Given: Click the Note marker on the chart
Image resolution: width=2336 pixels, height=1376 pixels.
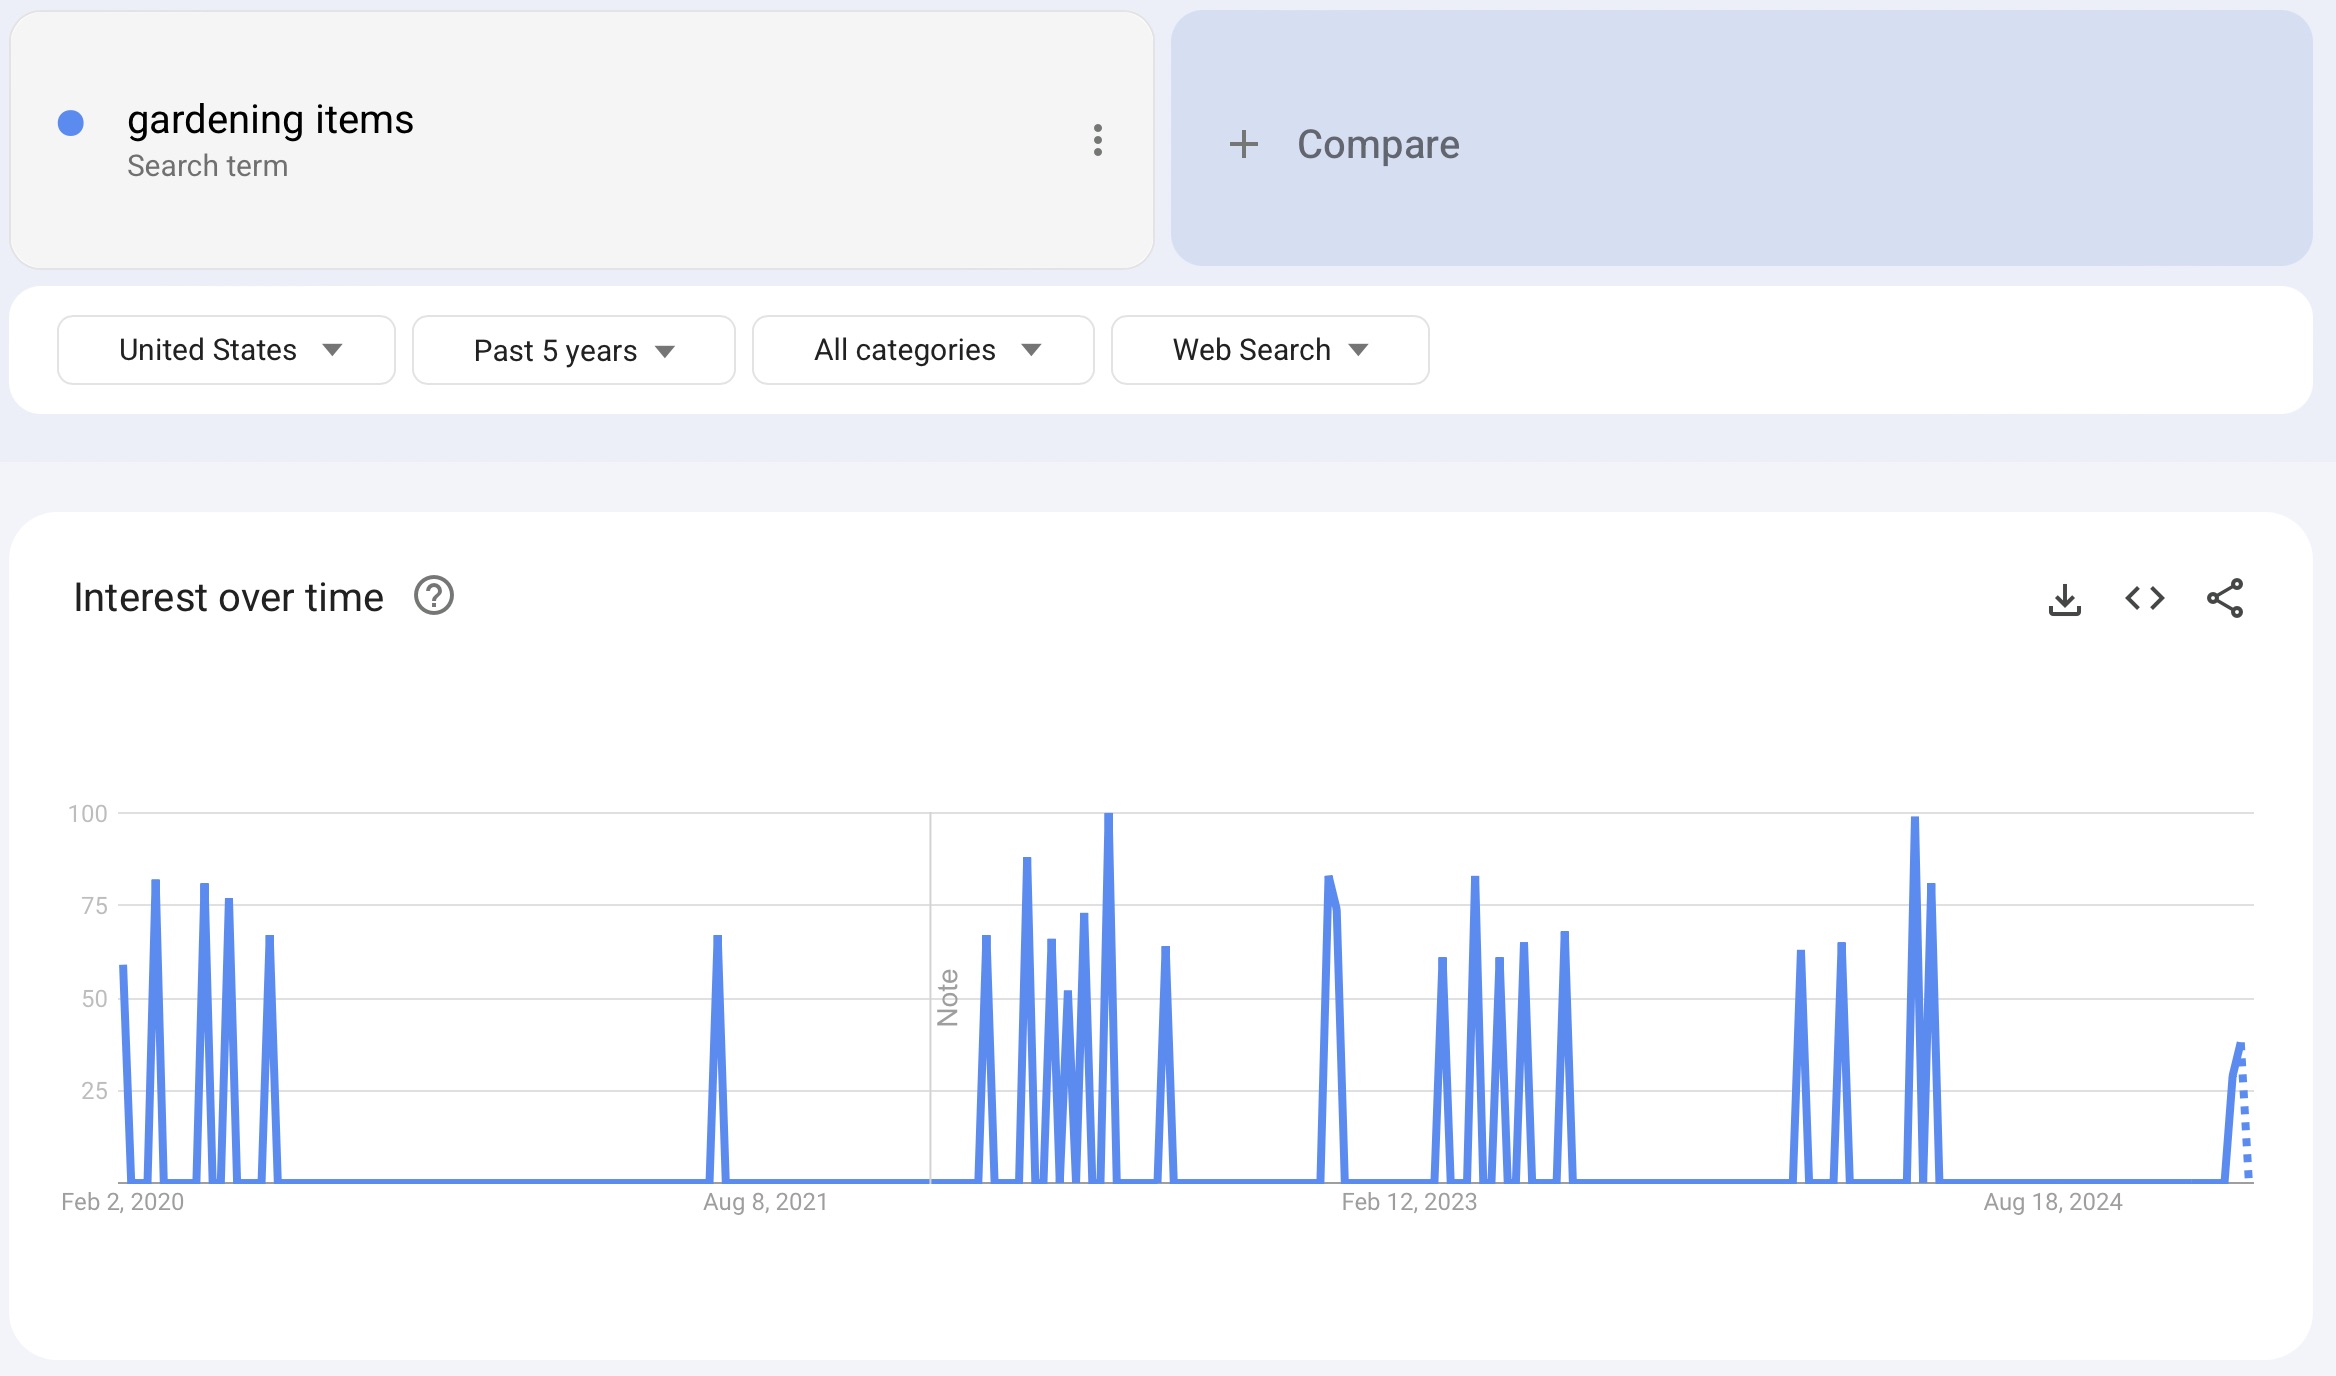Looking at the screenshot, I should (947, 997).
